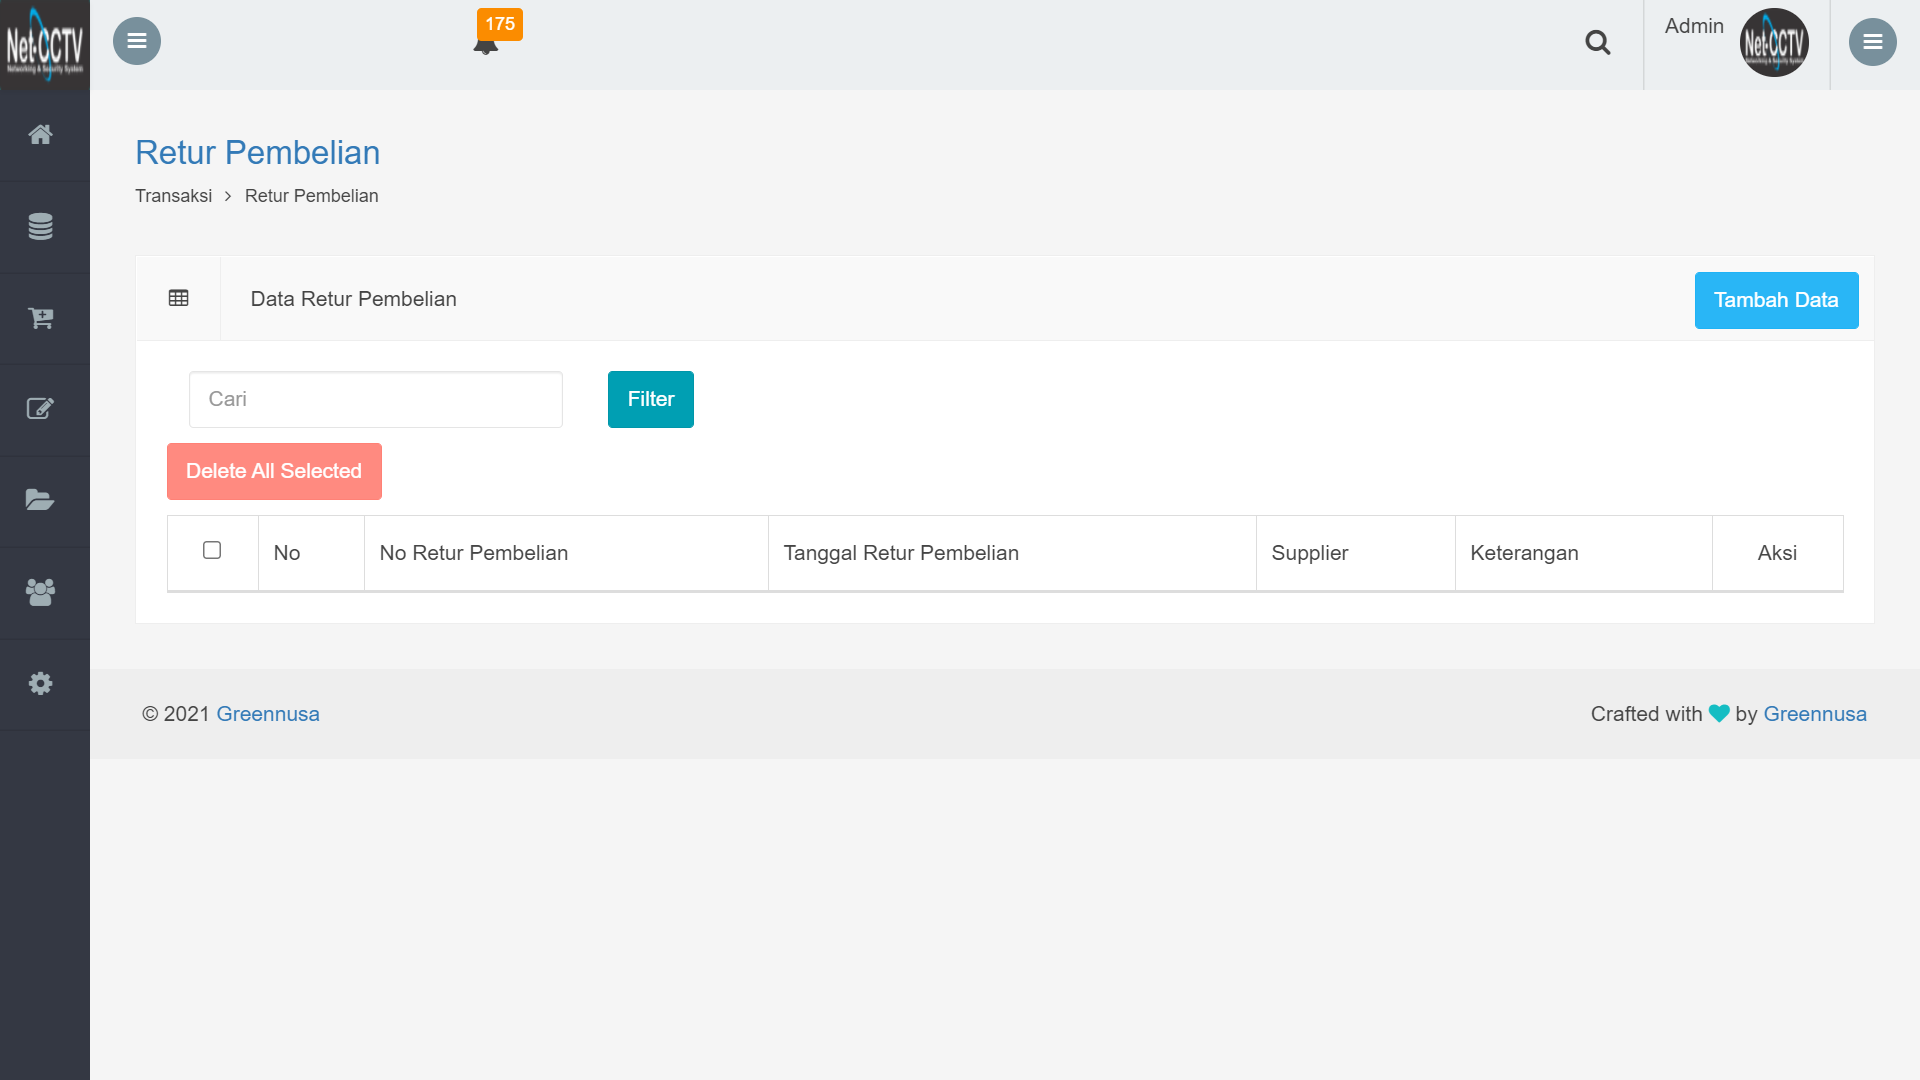
Task: Open the database stack sidebar icon
Action: [40, 227]
